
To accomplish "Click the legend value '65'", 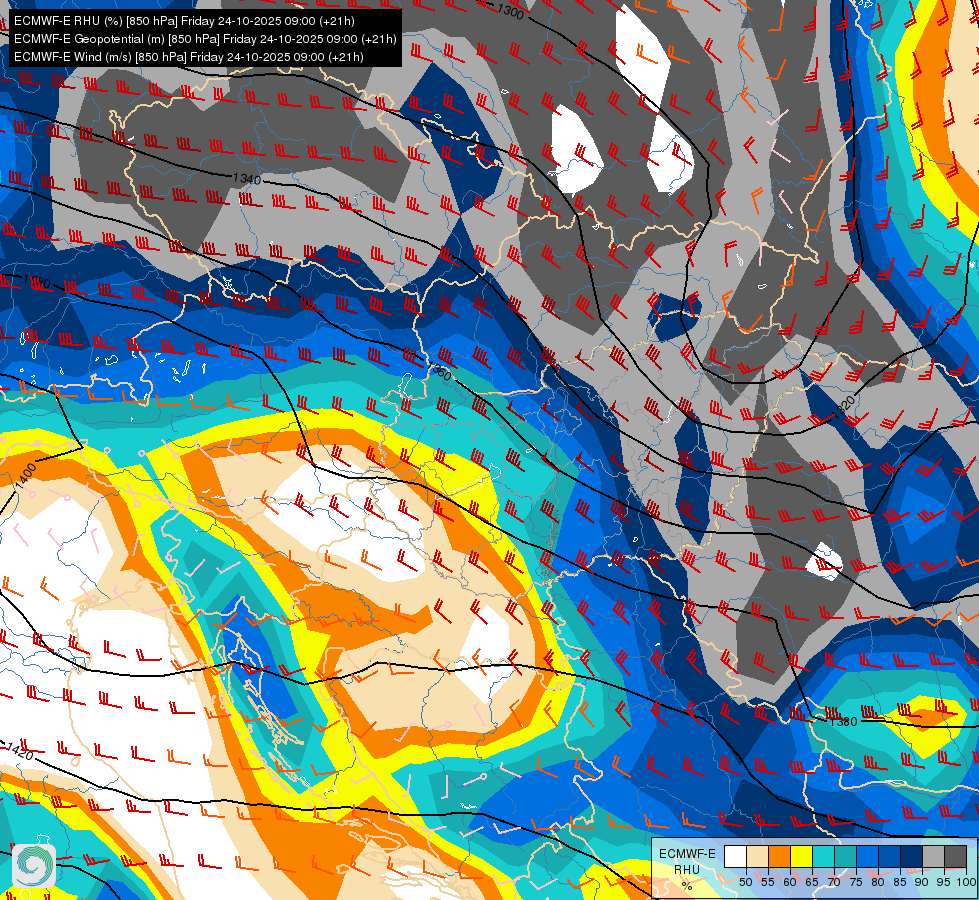I will pos(812,882).
